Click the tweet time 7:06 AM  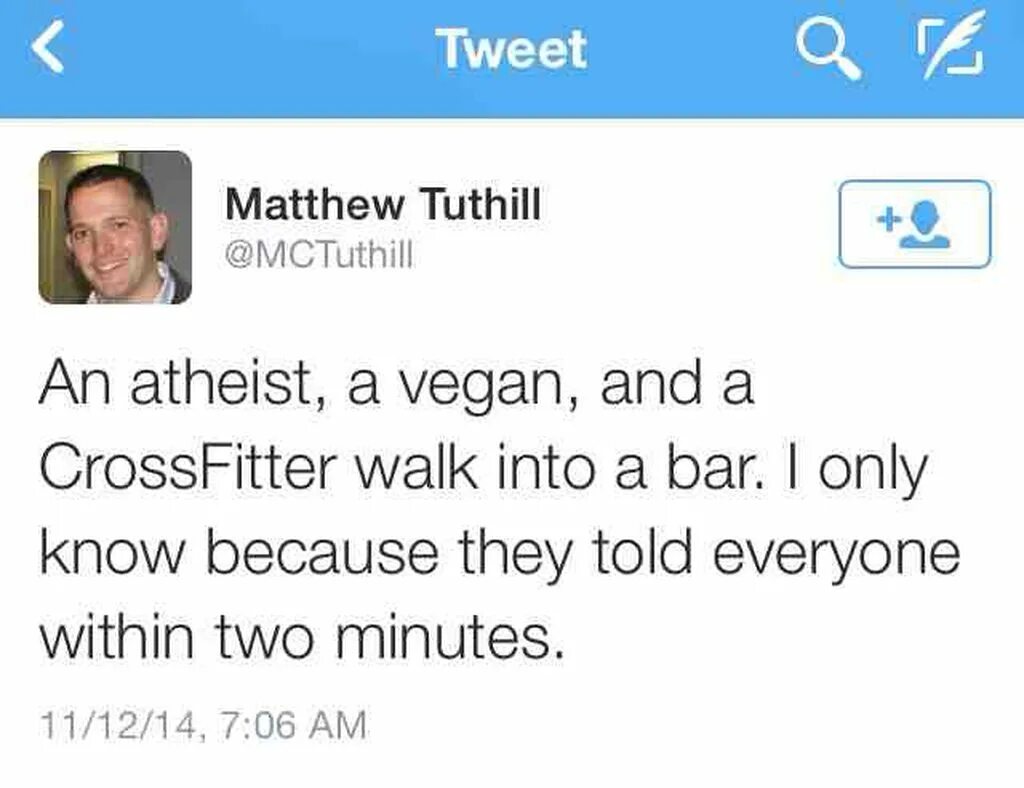coord(290,725)
